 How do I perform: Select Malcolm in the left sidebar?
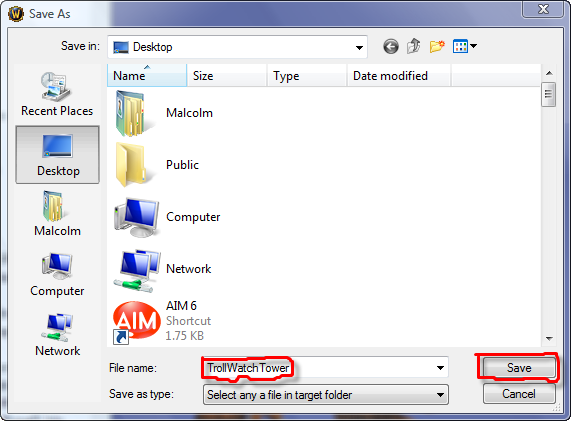point(57,214)
